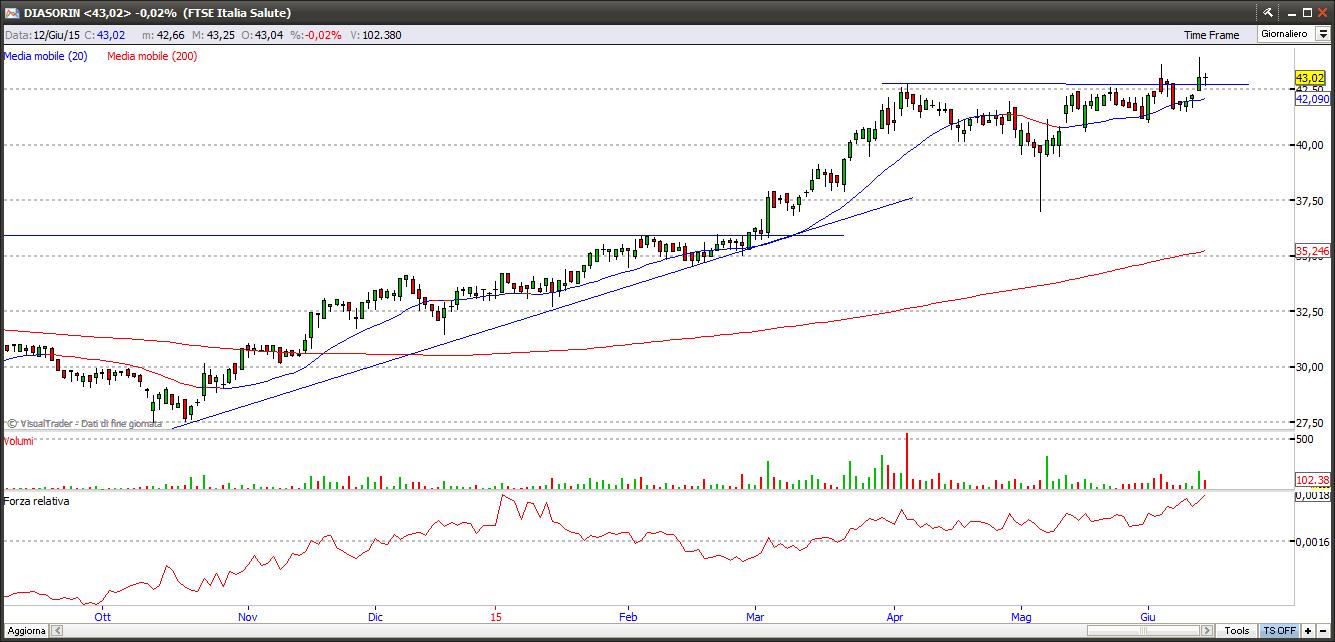Click the Volumi panel label
The width and height of the screenshot is (1335, 642).
(x=19, y=441)
